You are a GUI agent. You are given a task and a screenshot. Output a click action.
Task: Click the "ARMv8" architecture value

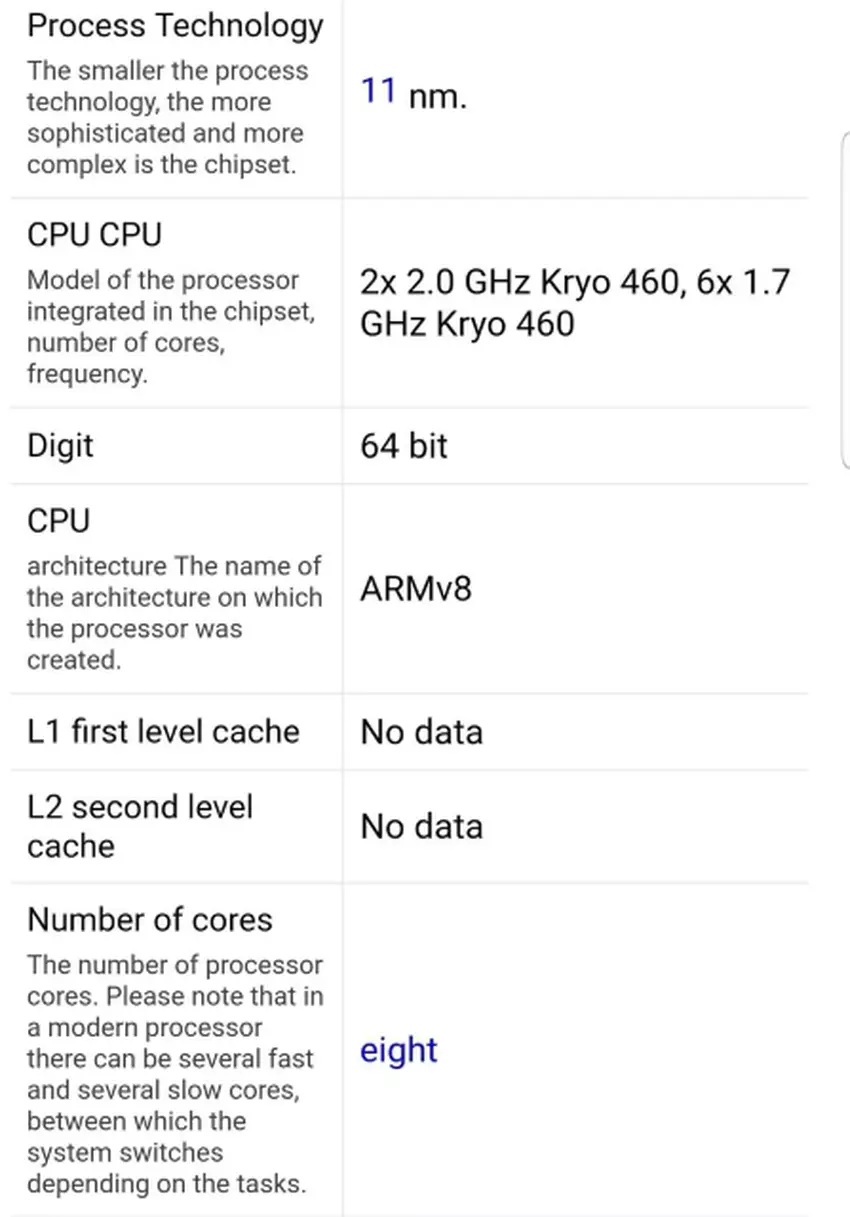click(x=415, y=589)
